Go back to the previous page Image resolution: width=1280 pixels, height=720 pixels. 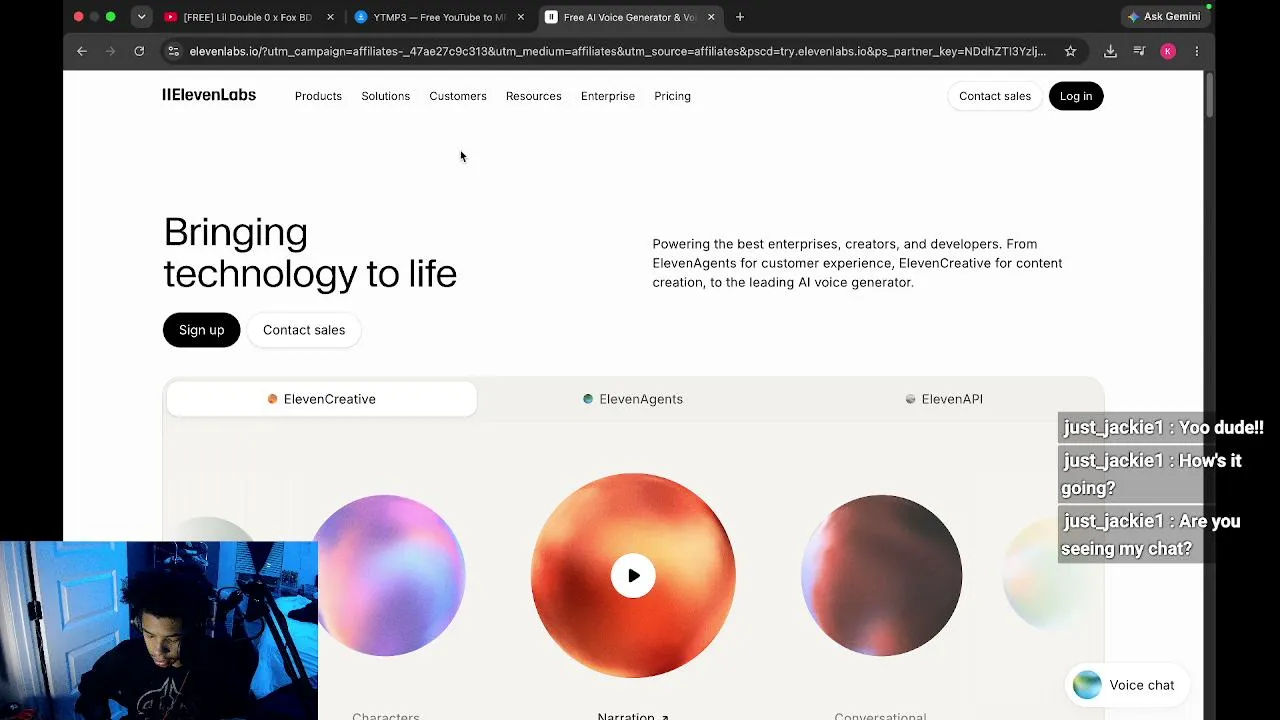[x=82, y=51]
